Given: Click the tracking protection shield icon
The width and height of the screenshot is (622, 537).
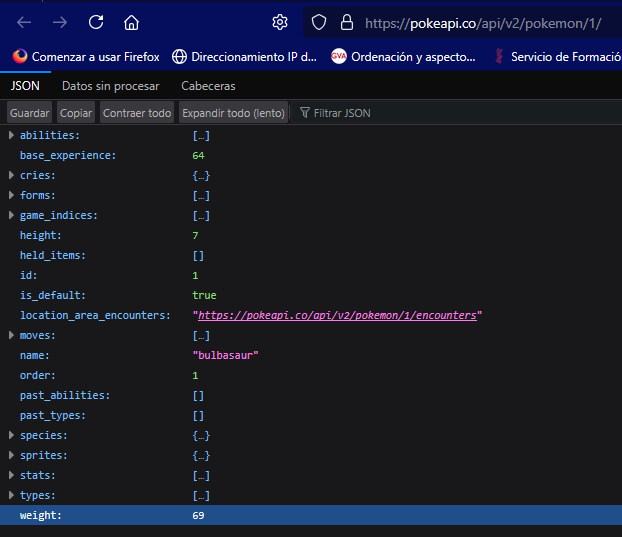Looking at the screenshot, I should coord(319,23).
